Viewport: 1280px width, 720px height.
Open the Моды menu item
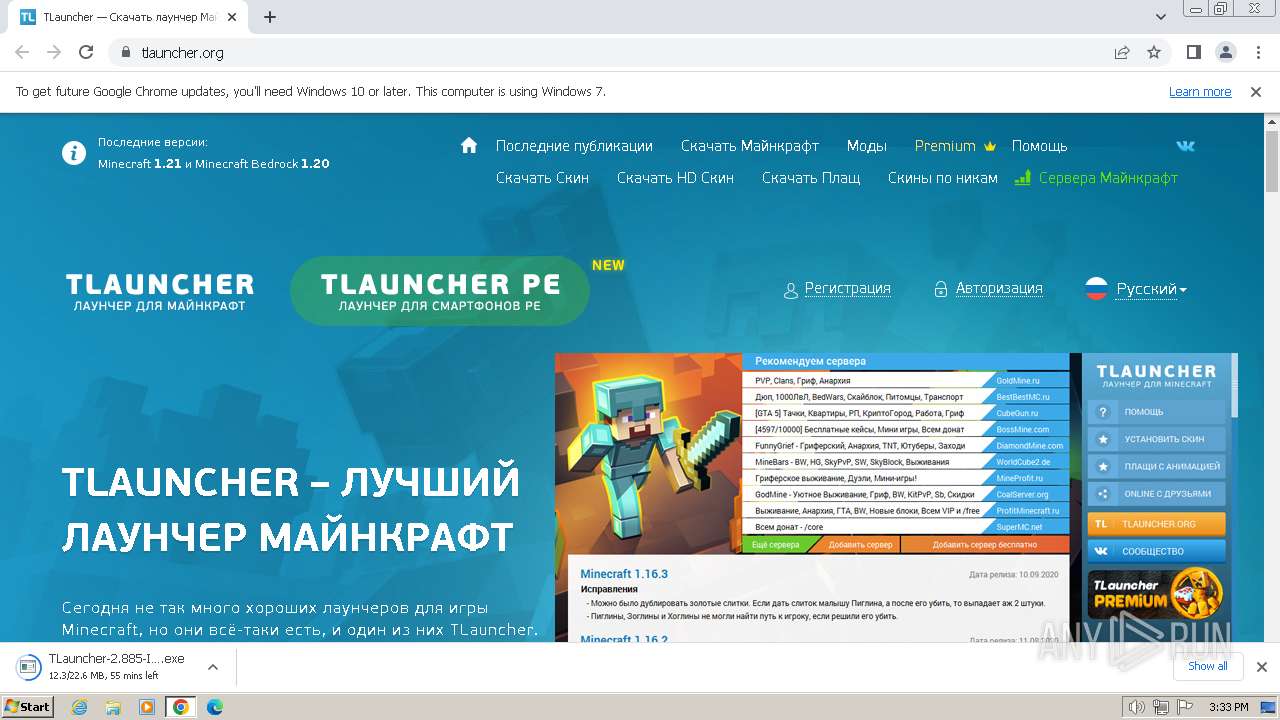point(867,146)
